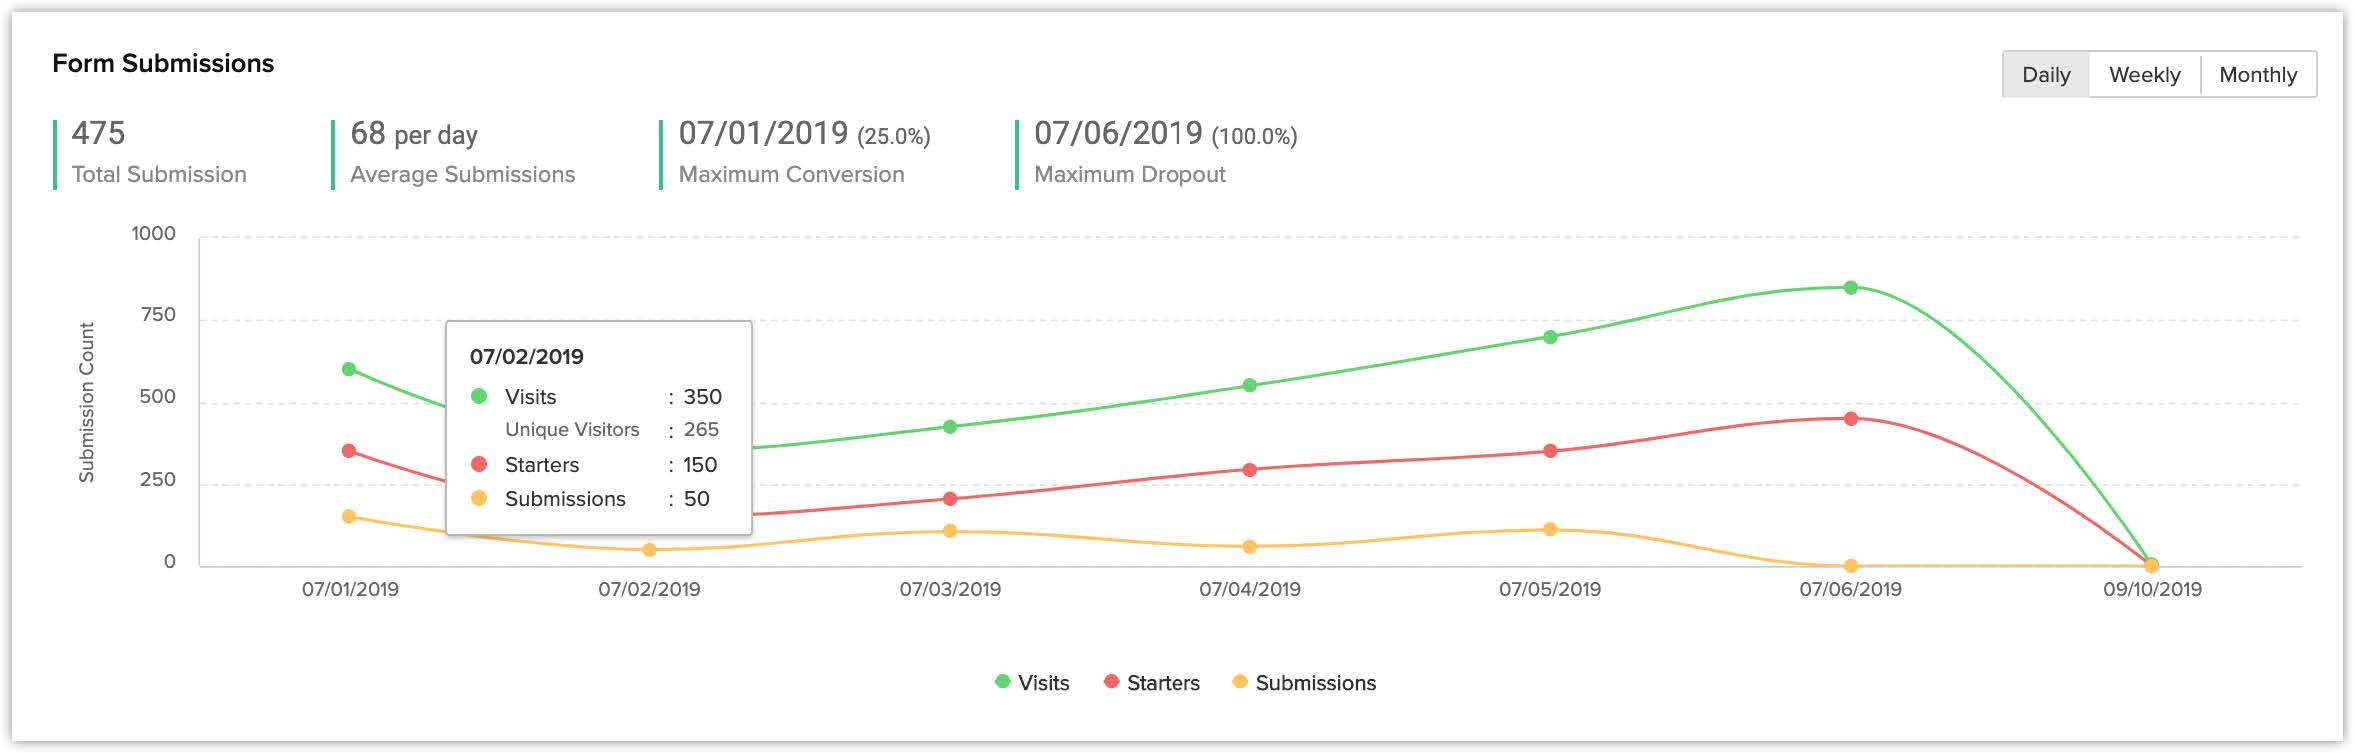The width and height of the screenshot is (2355, 753).
Task: Click the Starters data point for 07/06/2019
Action: coord(1851,419)
